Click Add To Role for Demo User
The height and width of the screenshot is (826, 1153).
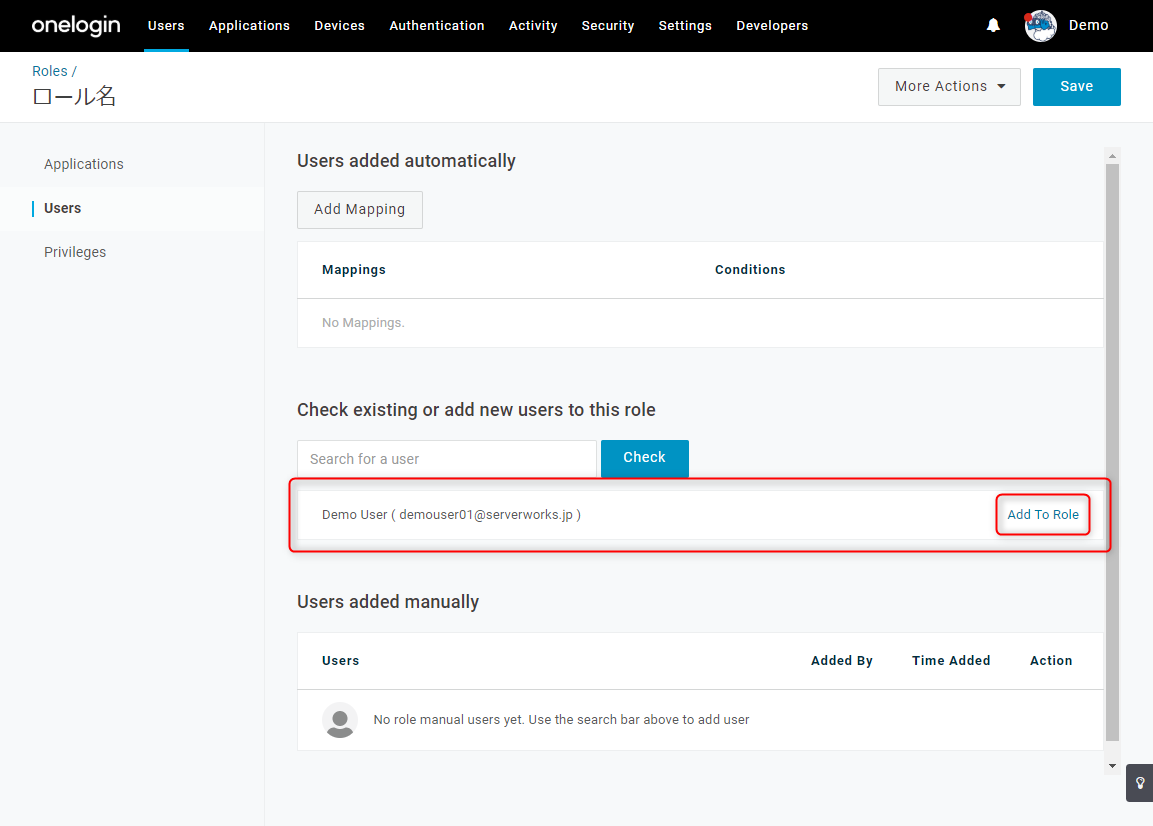point(1043,515)
